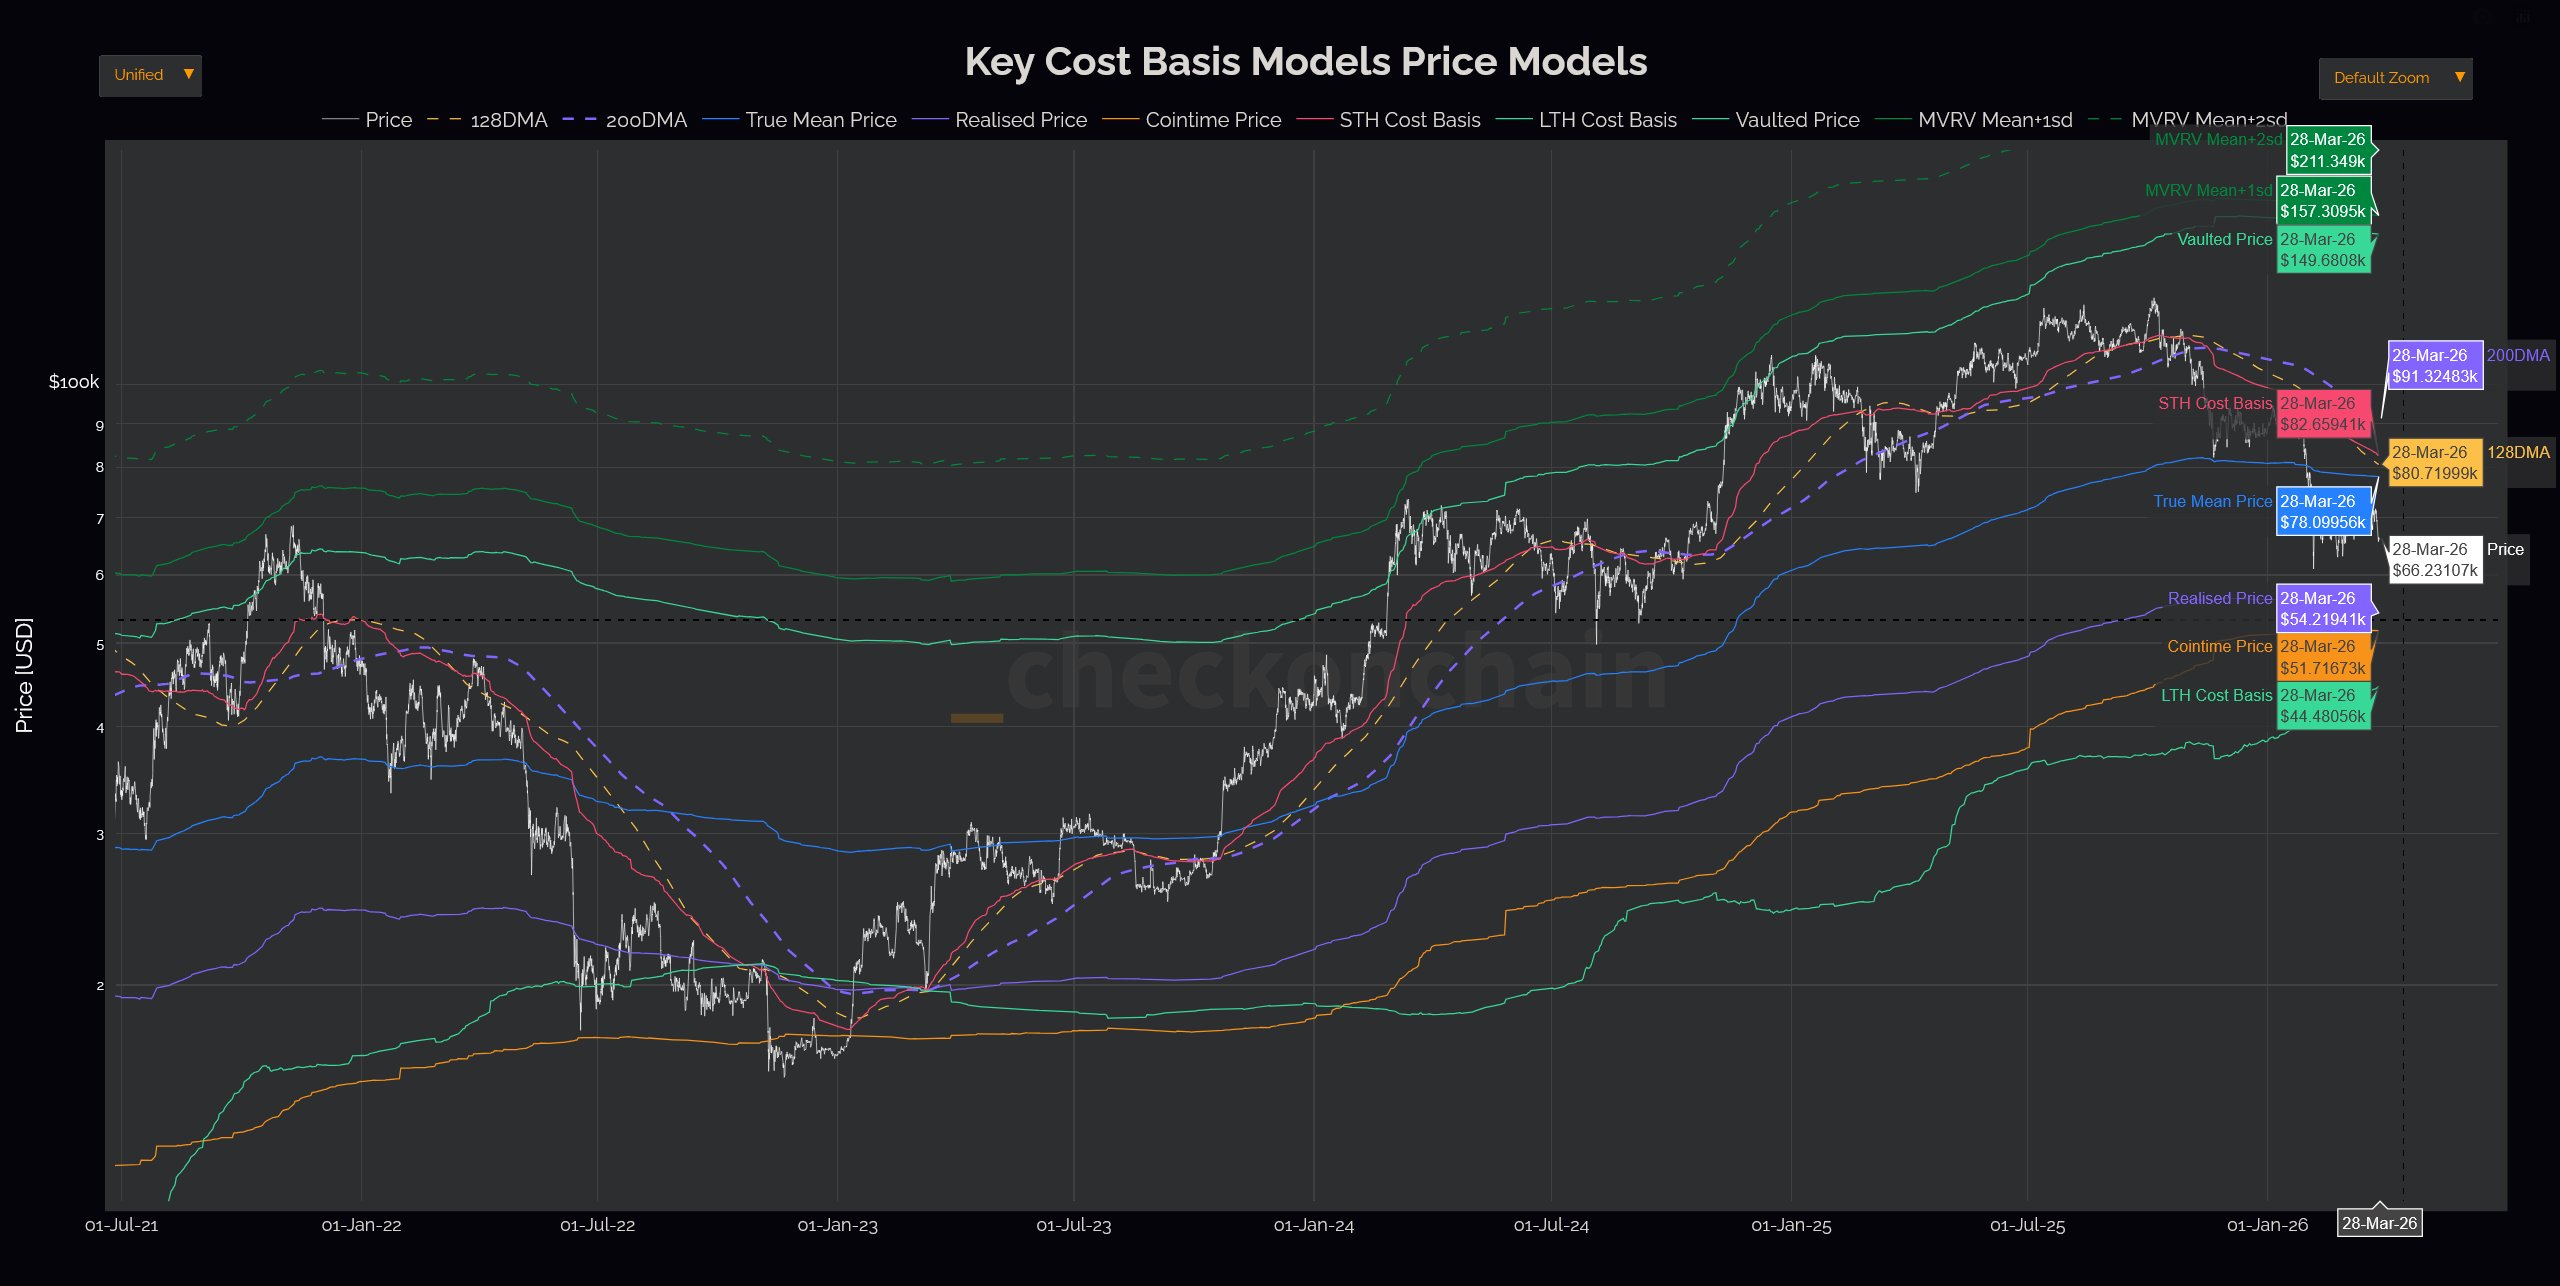Hide the Cointime Price trace
The width and height of the screenshot is (2560, 1286).
pyautogui.click(x=1212, y=120)
